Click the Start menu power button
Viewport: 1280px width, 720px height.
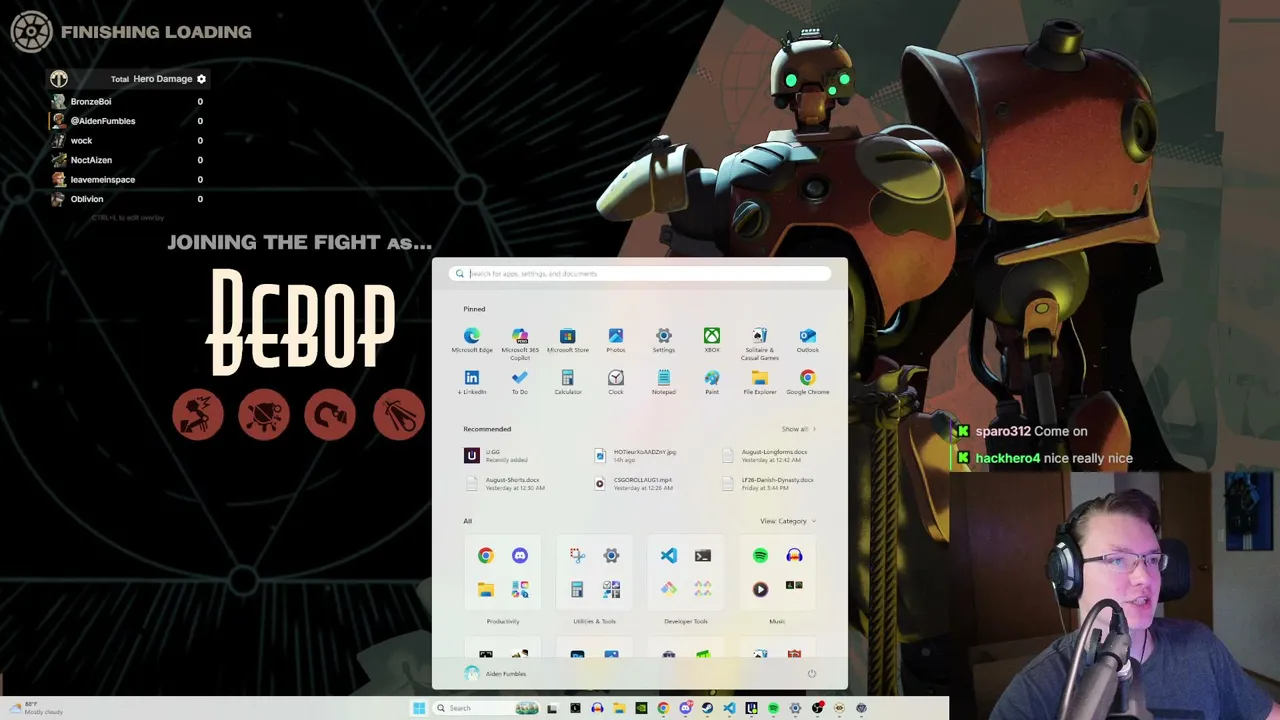tap(812, 674)
